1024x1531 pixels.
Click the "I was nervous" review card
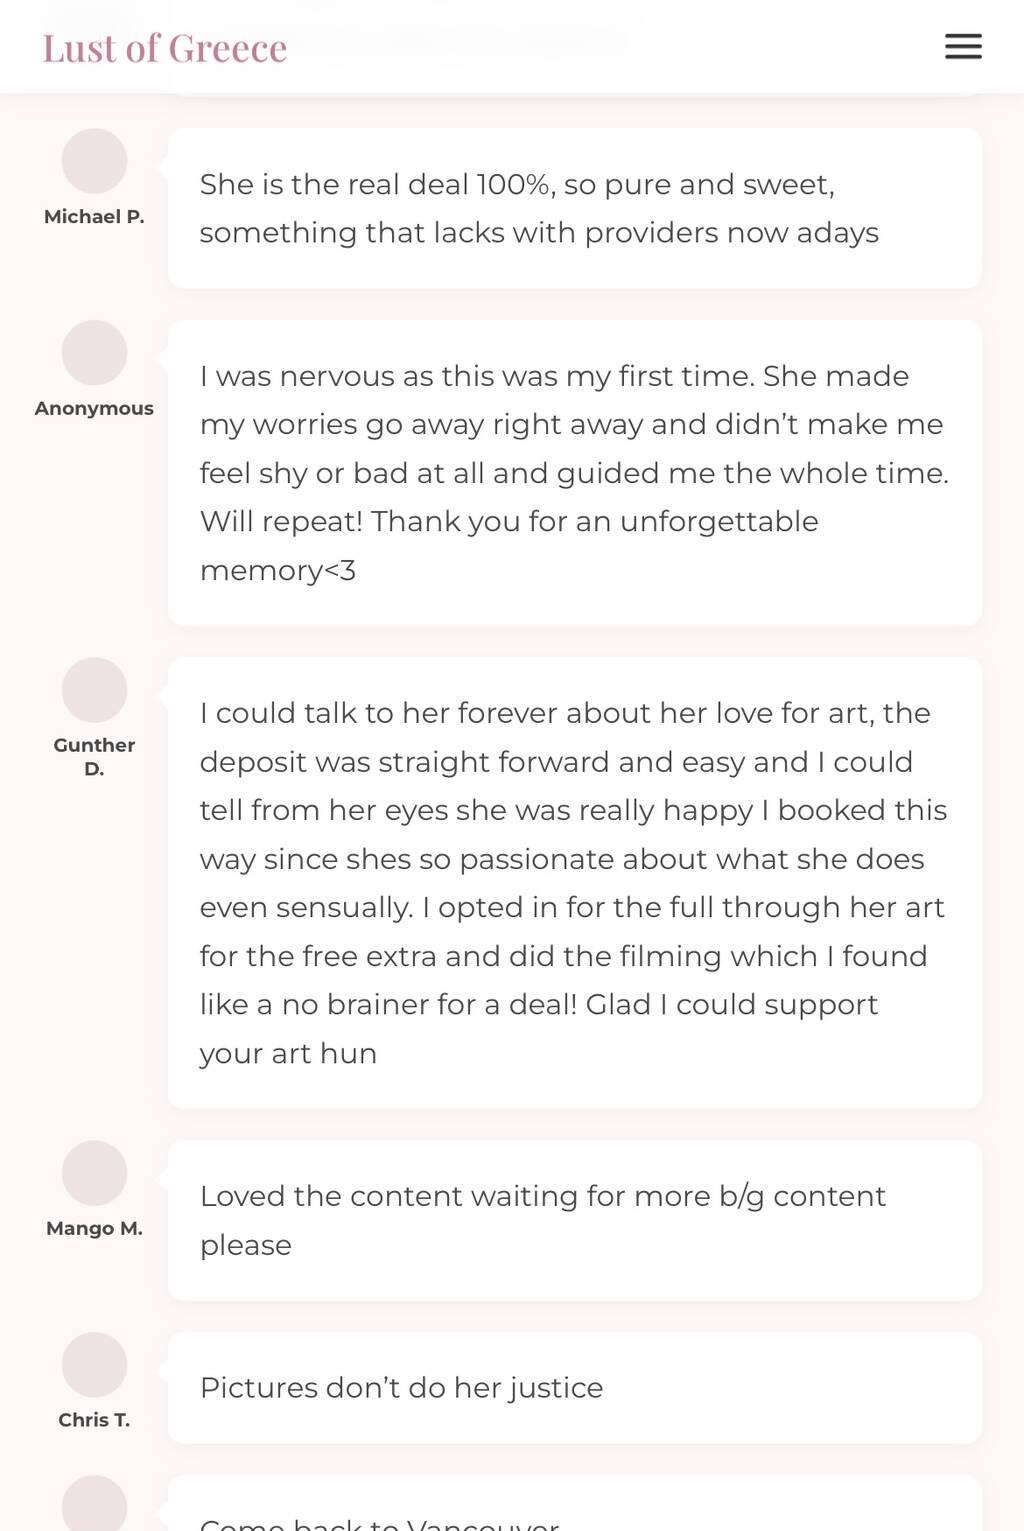(x=574, y=472)
